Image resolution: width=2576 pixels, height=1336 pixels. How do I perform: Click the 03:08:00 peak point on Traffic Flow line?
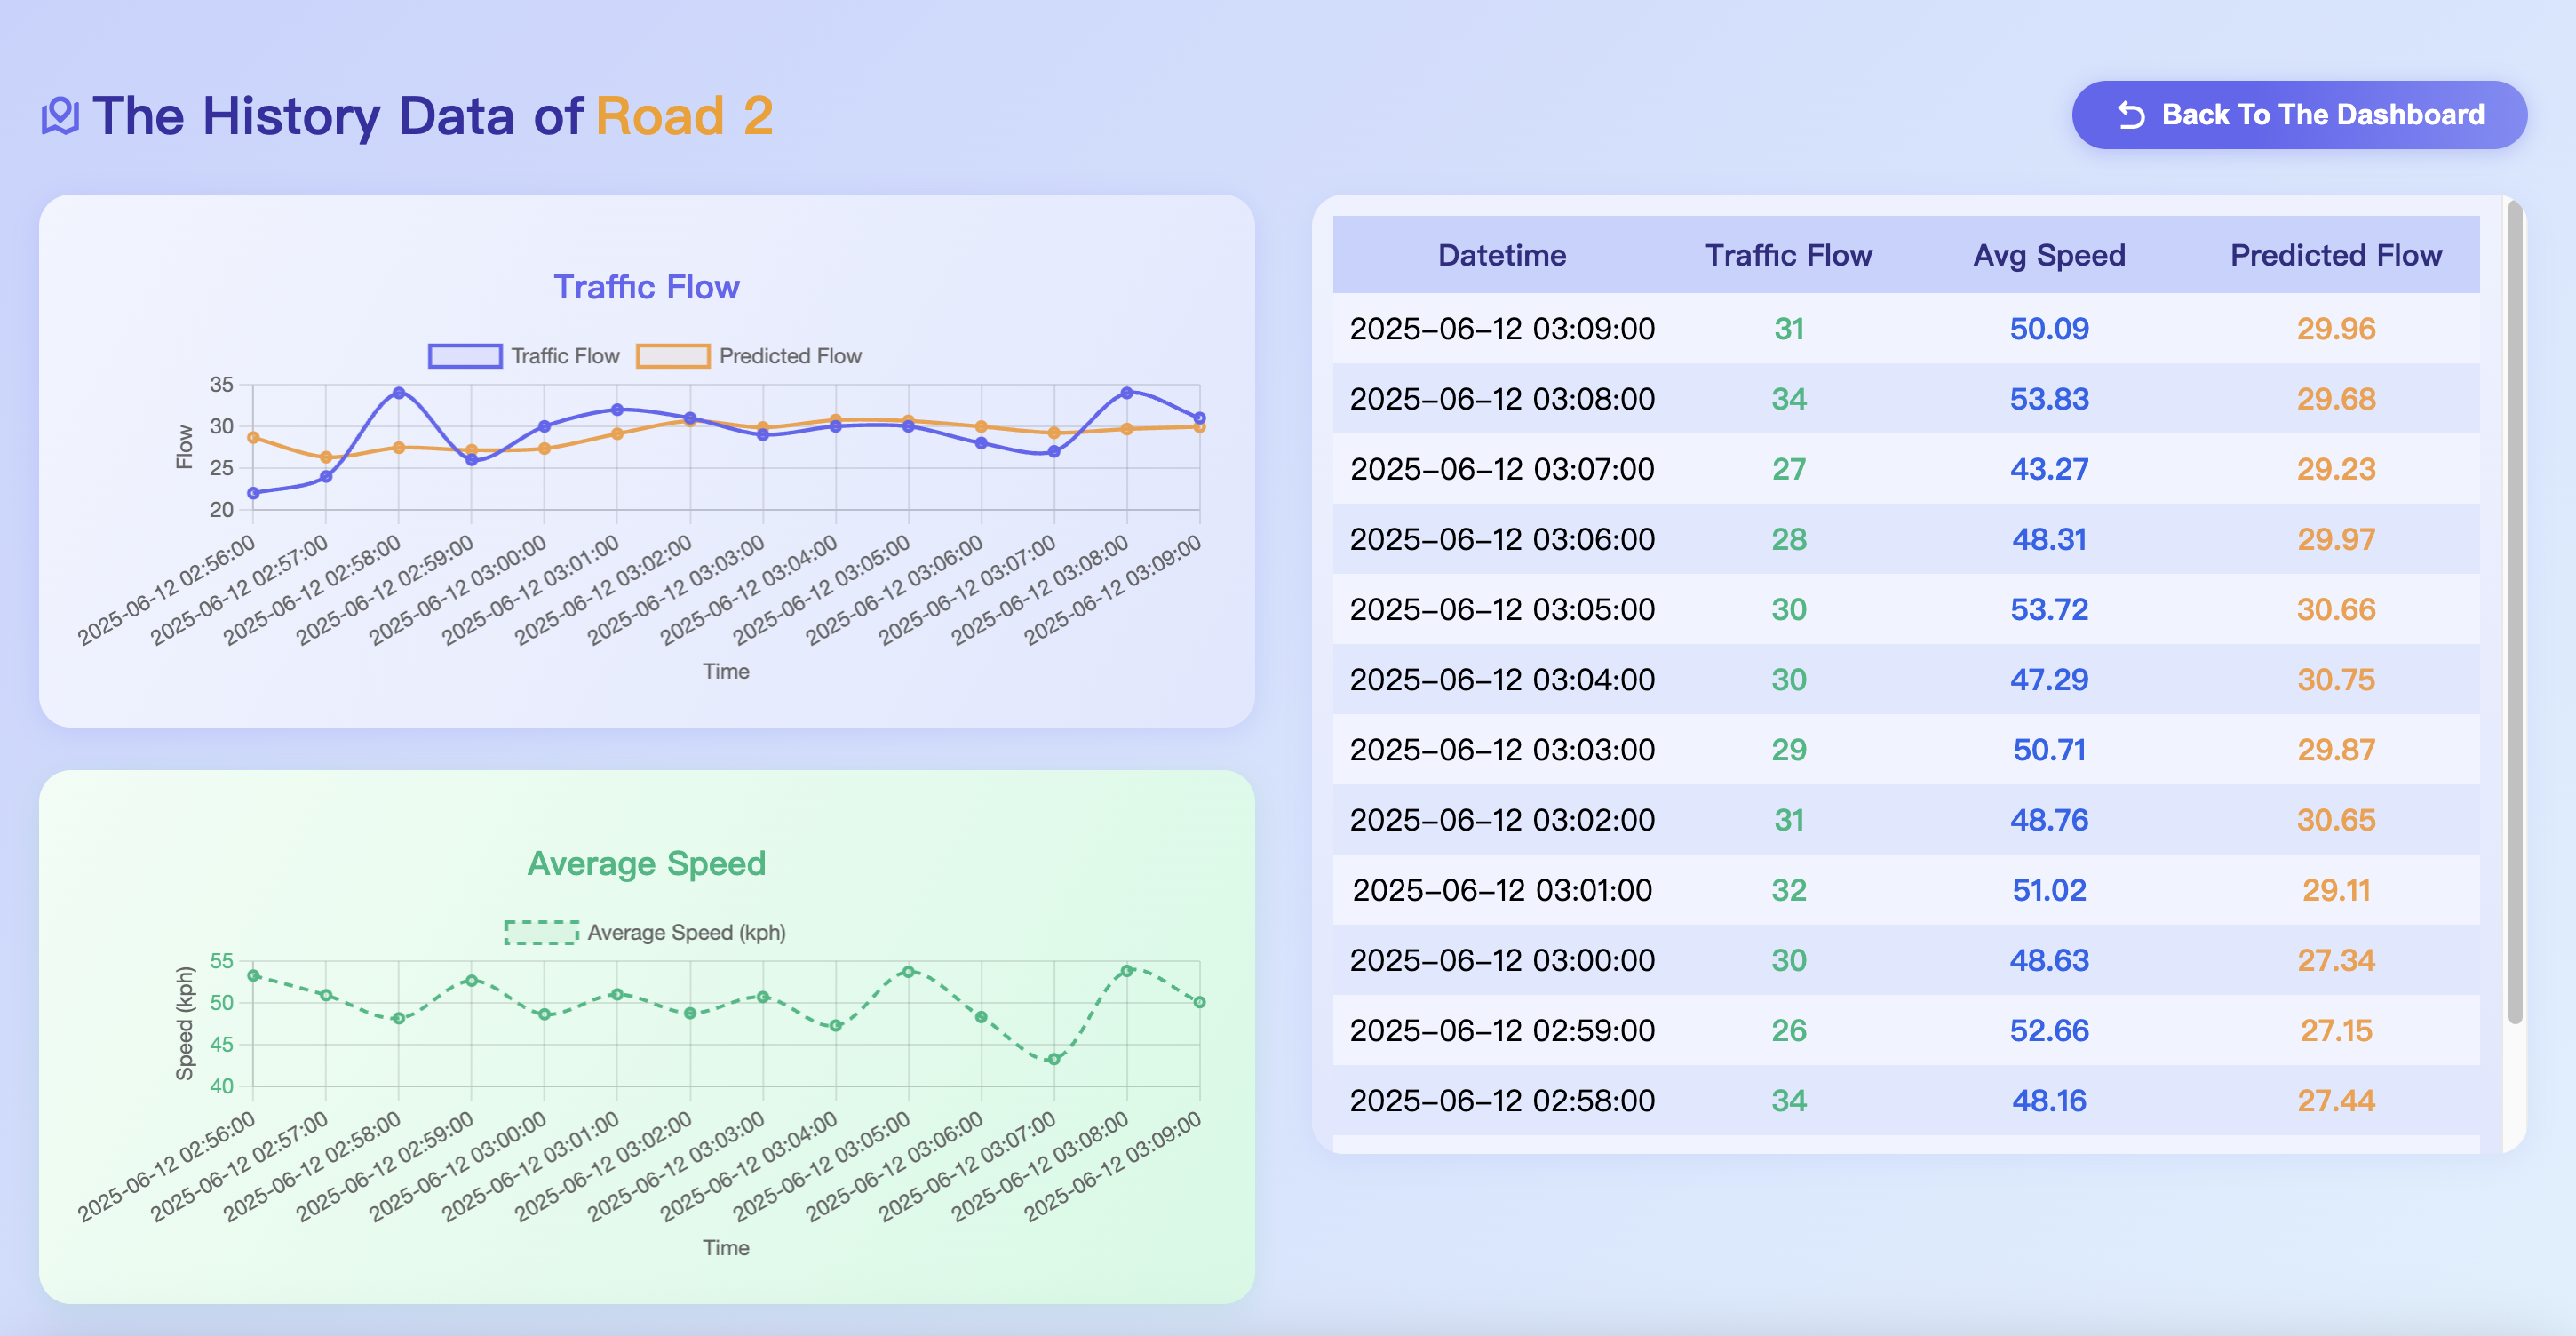(x=1126, y=393)
